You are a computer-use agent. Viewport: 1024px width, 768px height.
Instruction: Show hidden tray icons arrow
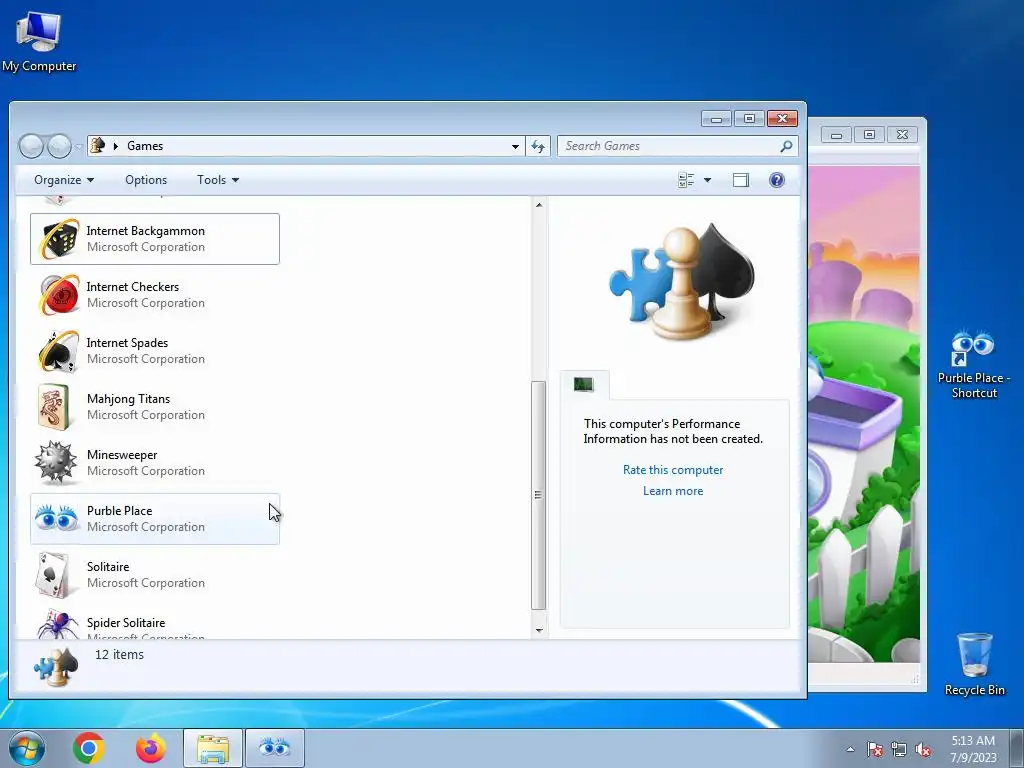[850, 750]
